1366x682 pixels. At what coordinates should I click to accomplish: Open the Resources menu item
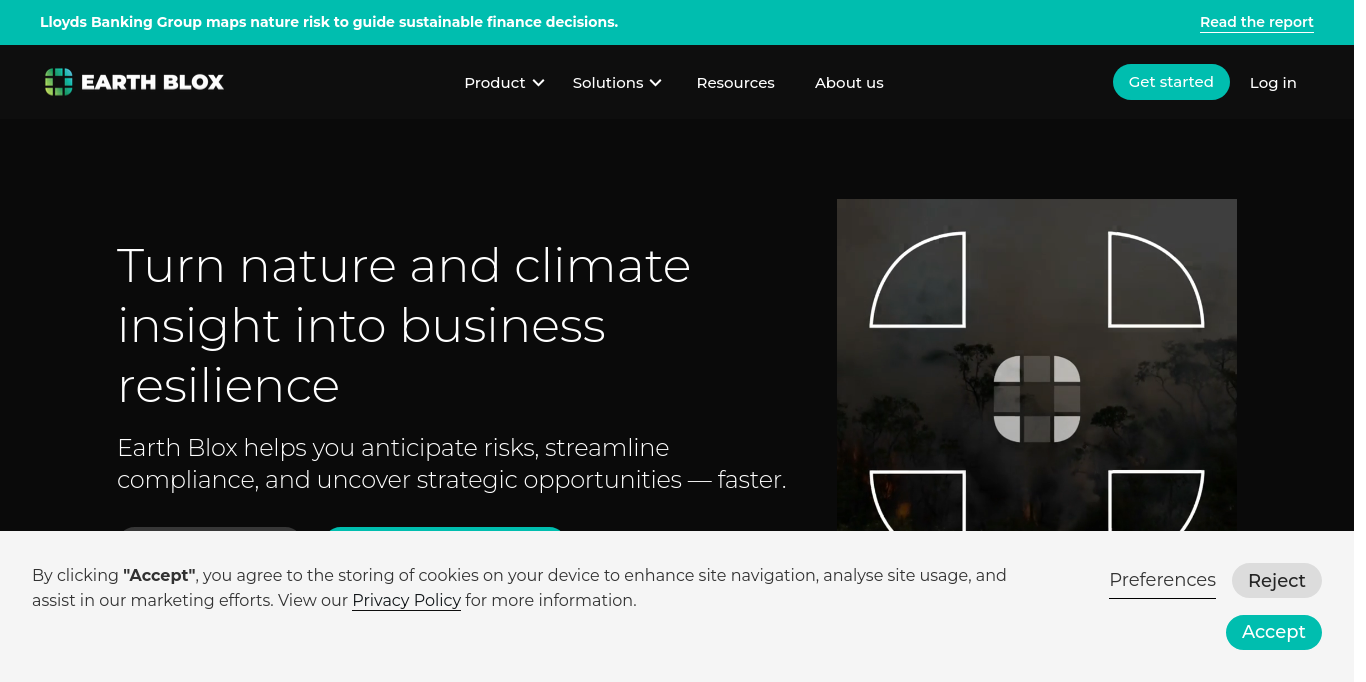(x=735, y=83)
